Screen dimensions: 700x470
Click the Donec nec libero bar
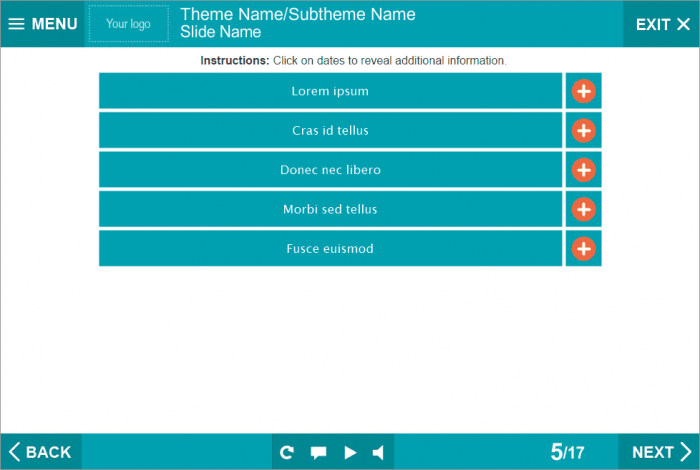click(330, 170)
